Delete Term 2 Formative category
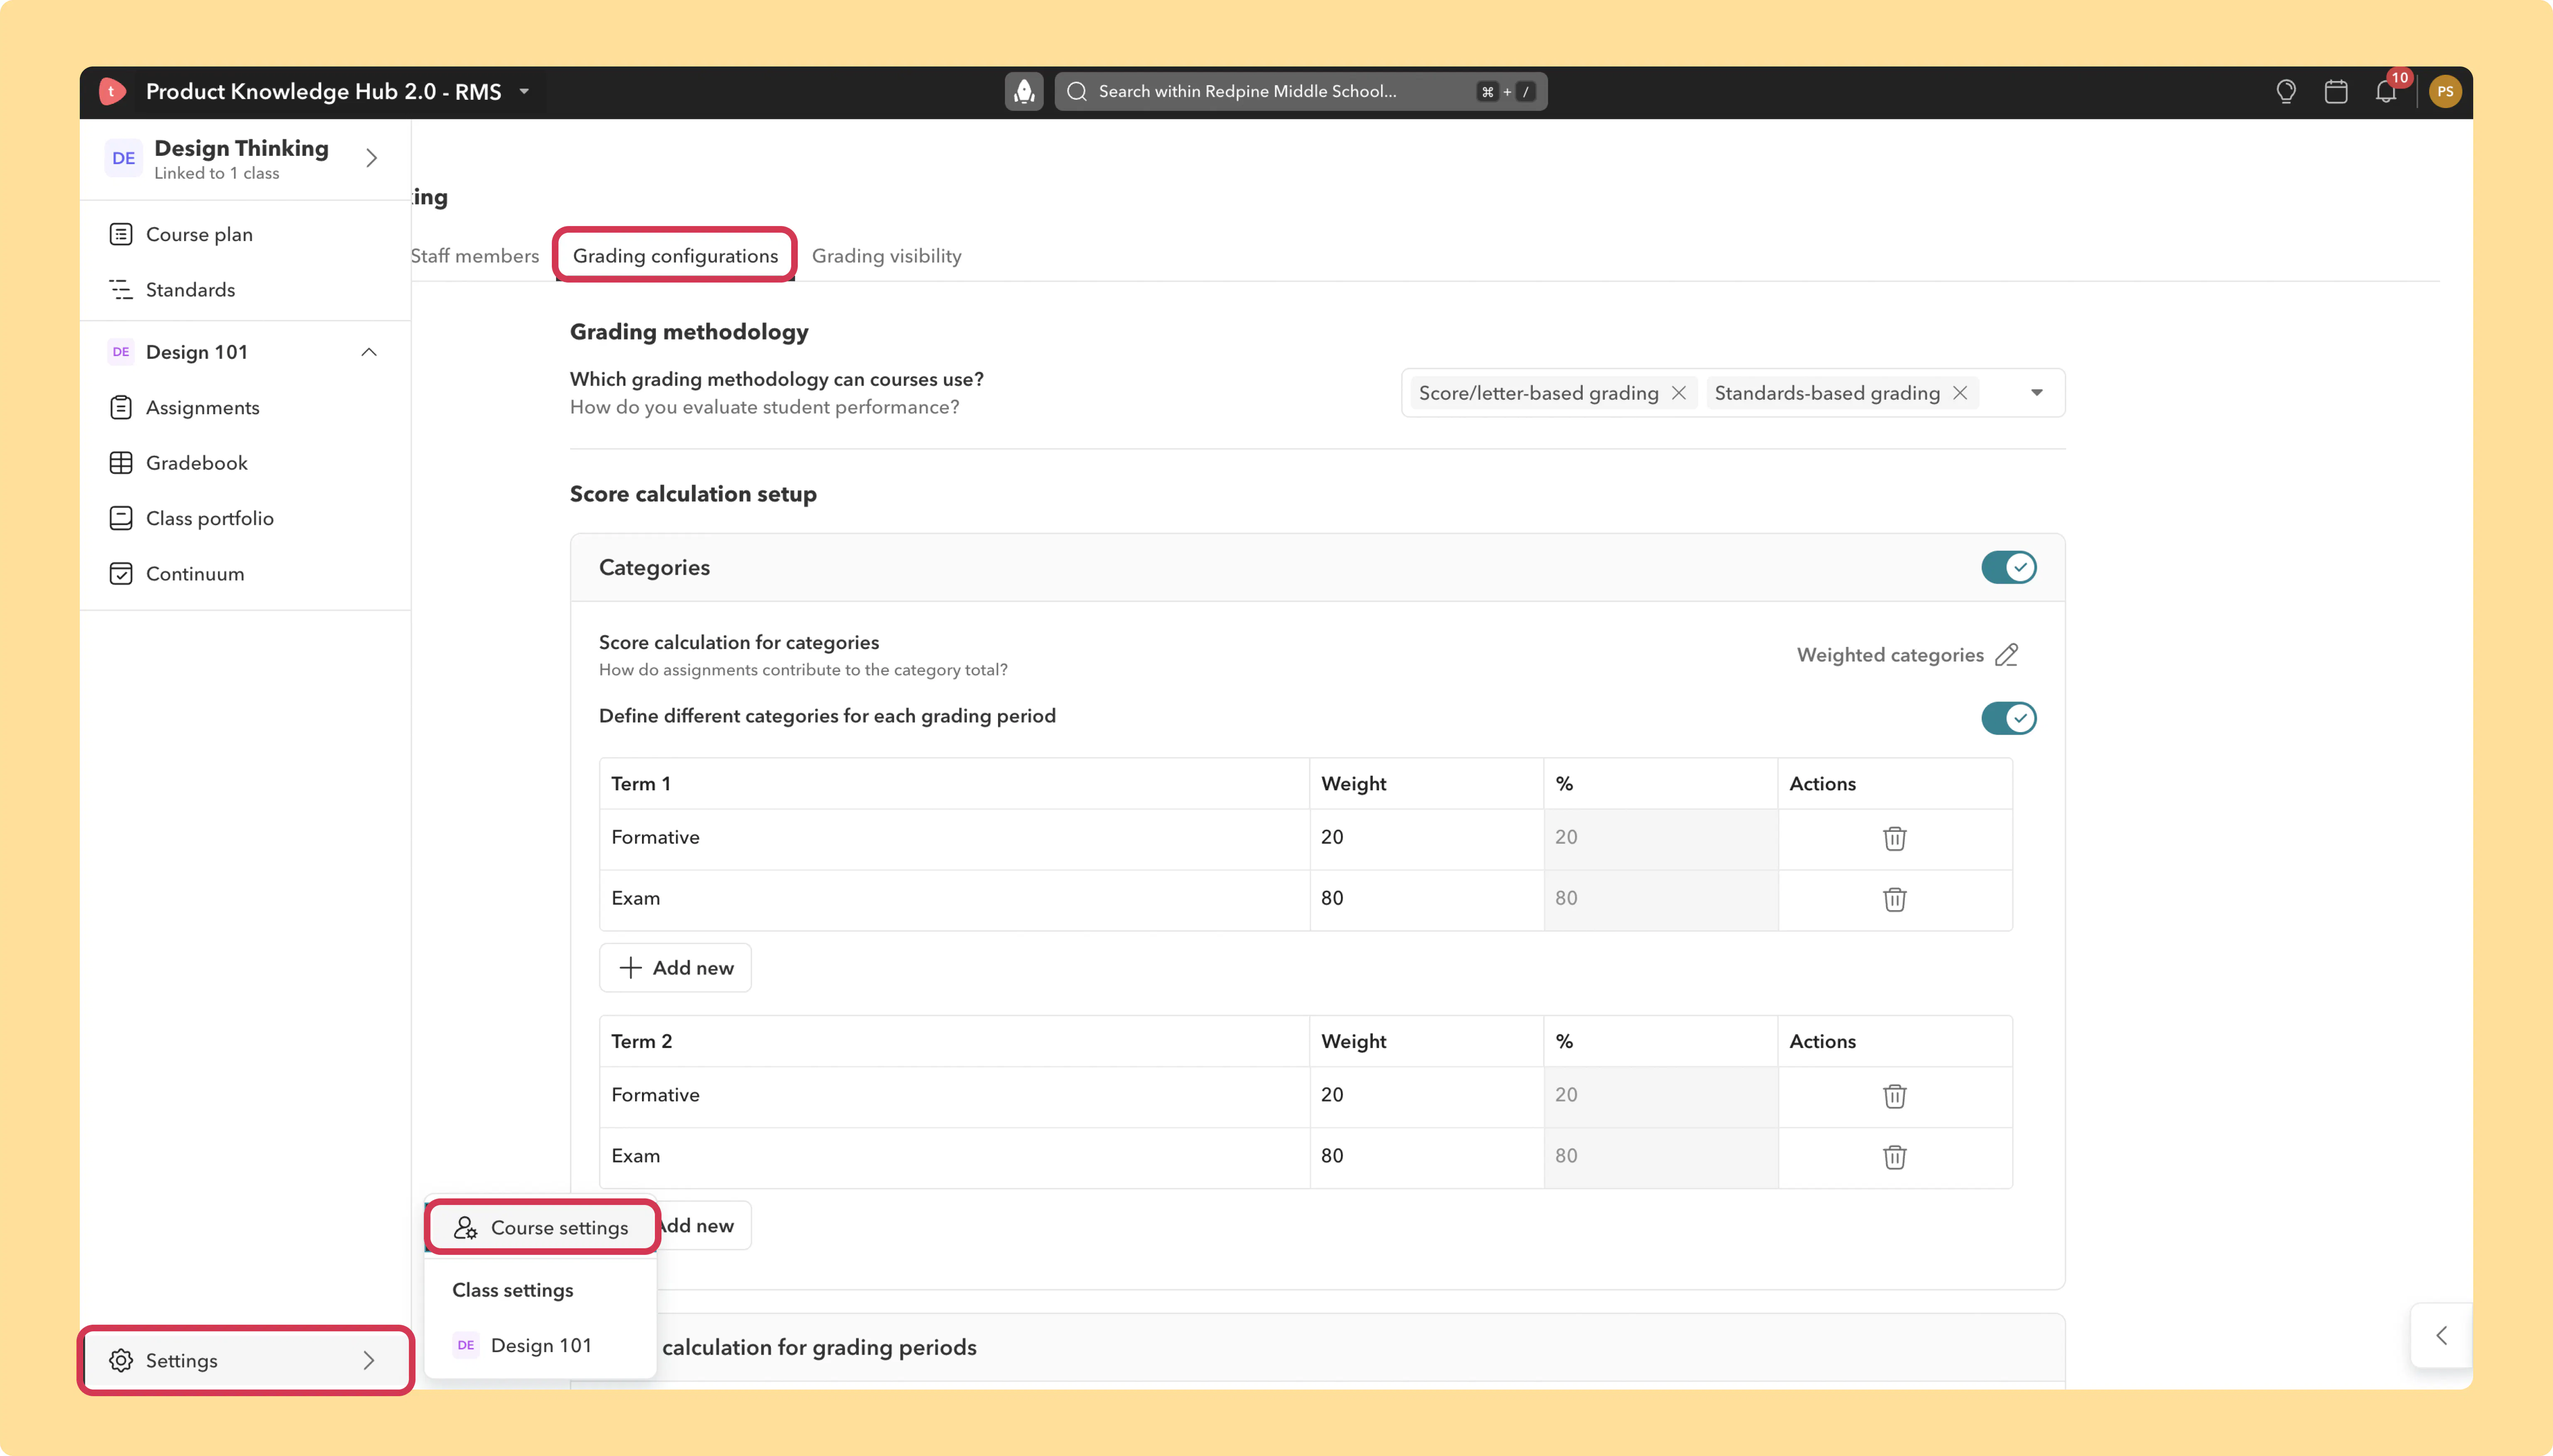Screen dimensions: 2553x1456 point(1894,1096)
